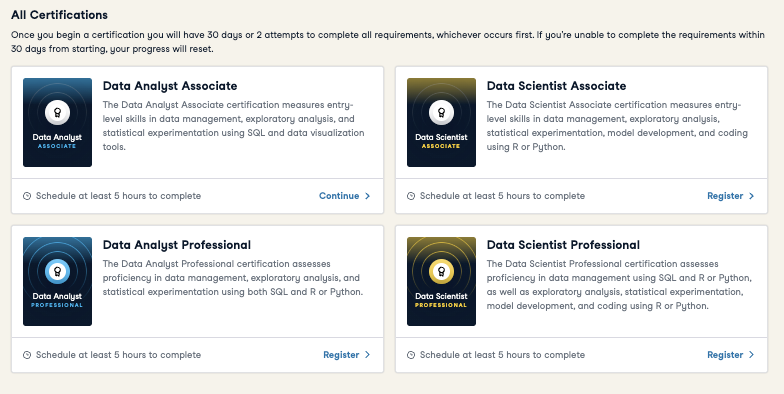The image size is (784, 394).
Task: Click the Data Analyst Professional description paragraph
Action: [233, 278]
